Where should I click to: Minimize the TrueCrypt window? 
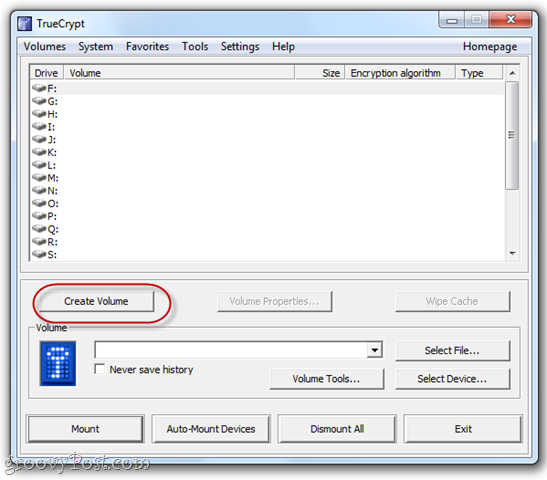(x=452, y=20)
